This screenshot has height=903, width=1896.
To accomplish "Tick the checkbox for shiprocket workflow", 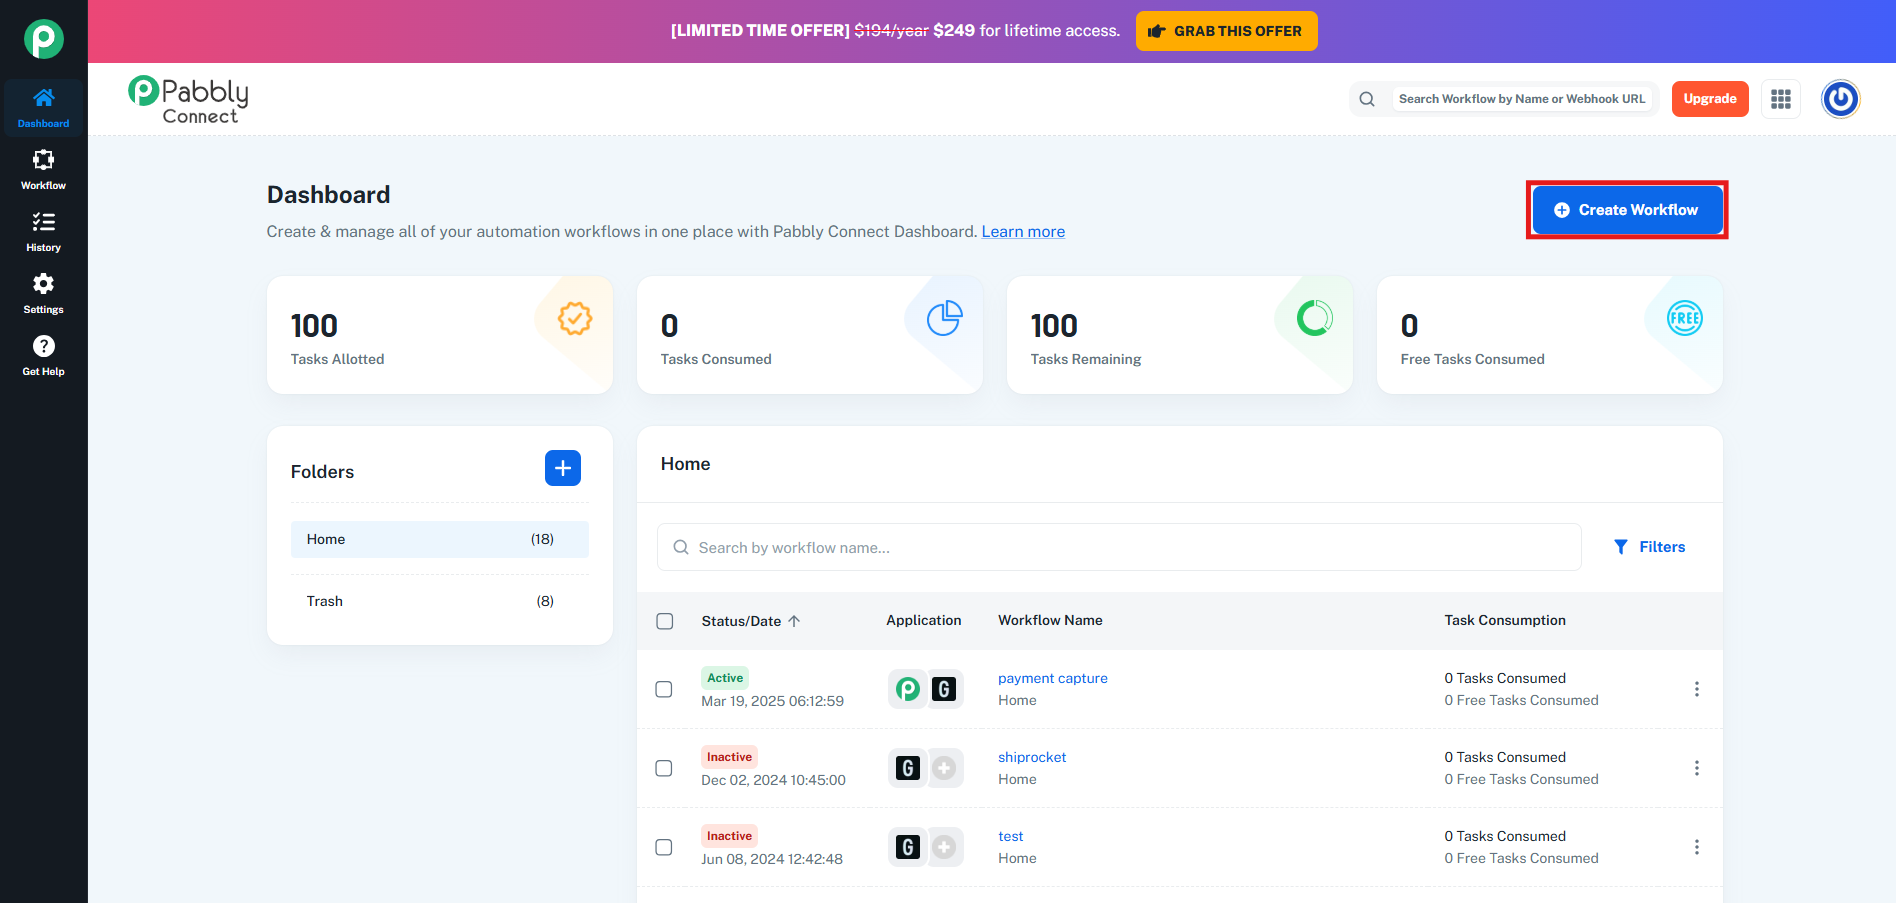I will click(x=664, y=768).
